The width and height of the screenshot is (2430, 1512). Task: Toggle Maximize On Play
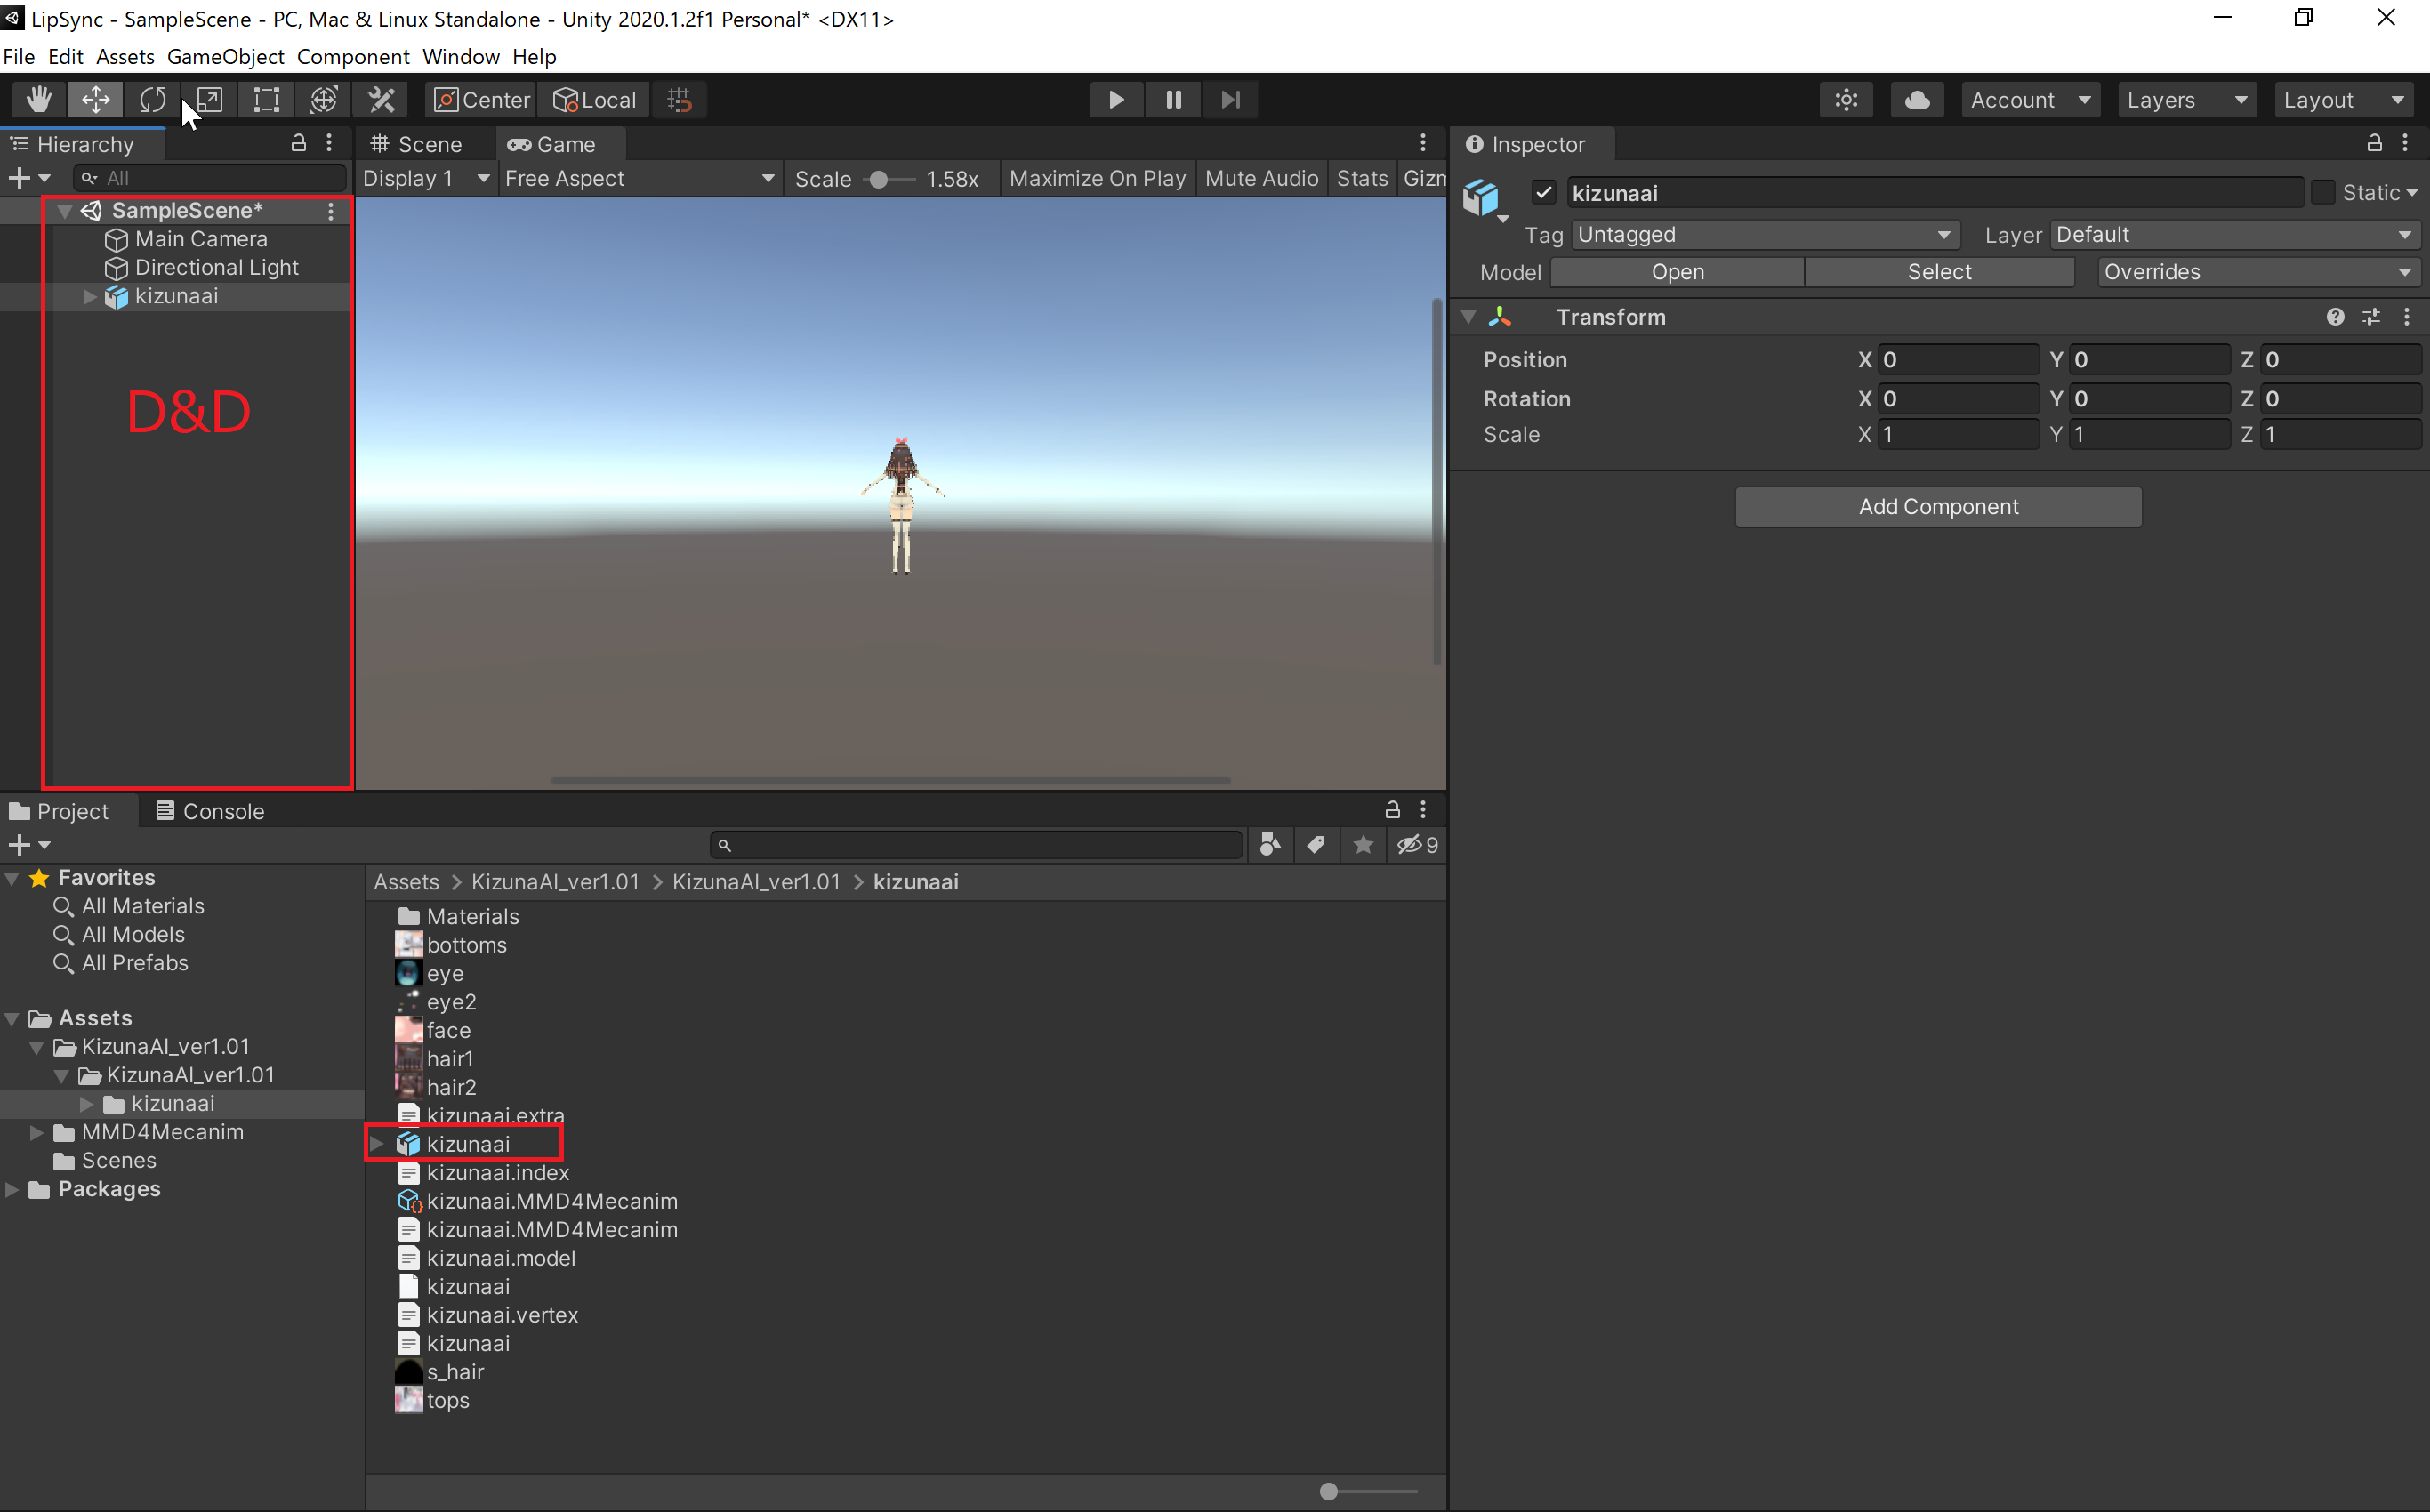tap(1097, 178)
